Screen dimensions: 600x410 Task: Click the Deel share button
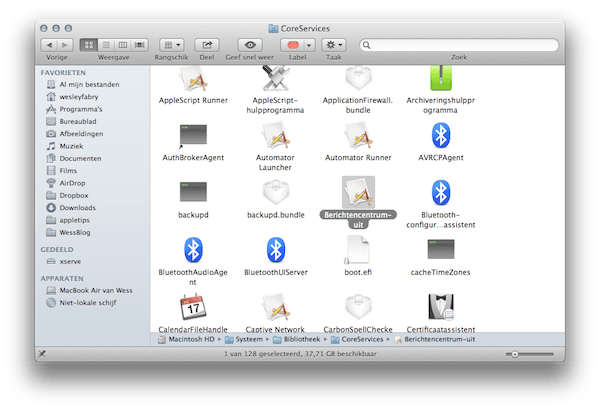tap(207, 45)
